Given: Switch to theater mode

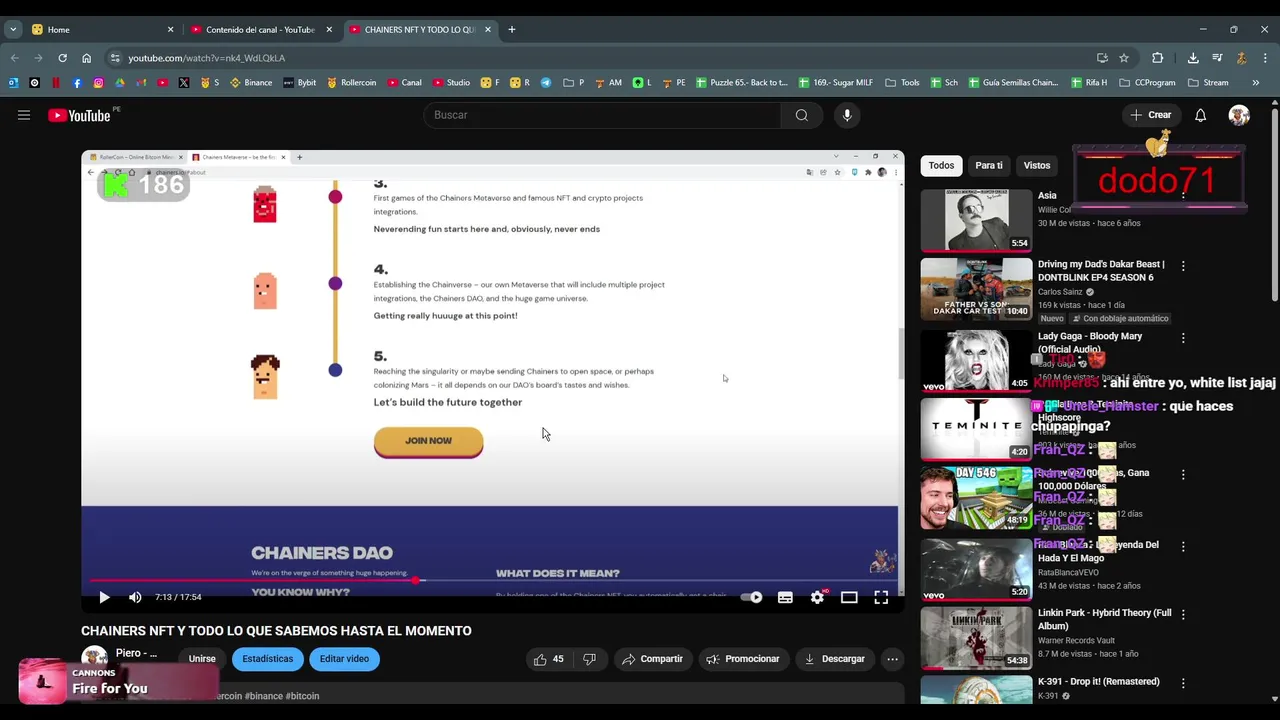Looking at the screenshot, I should click(849, 597).
